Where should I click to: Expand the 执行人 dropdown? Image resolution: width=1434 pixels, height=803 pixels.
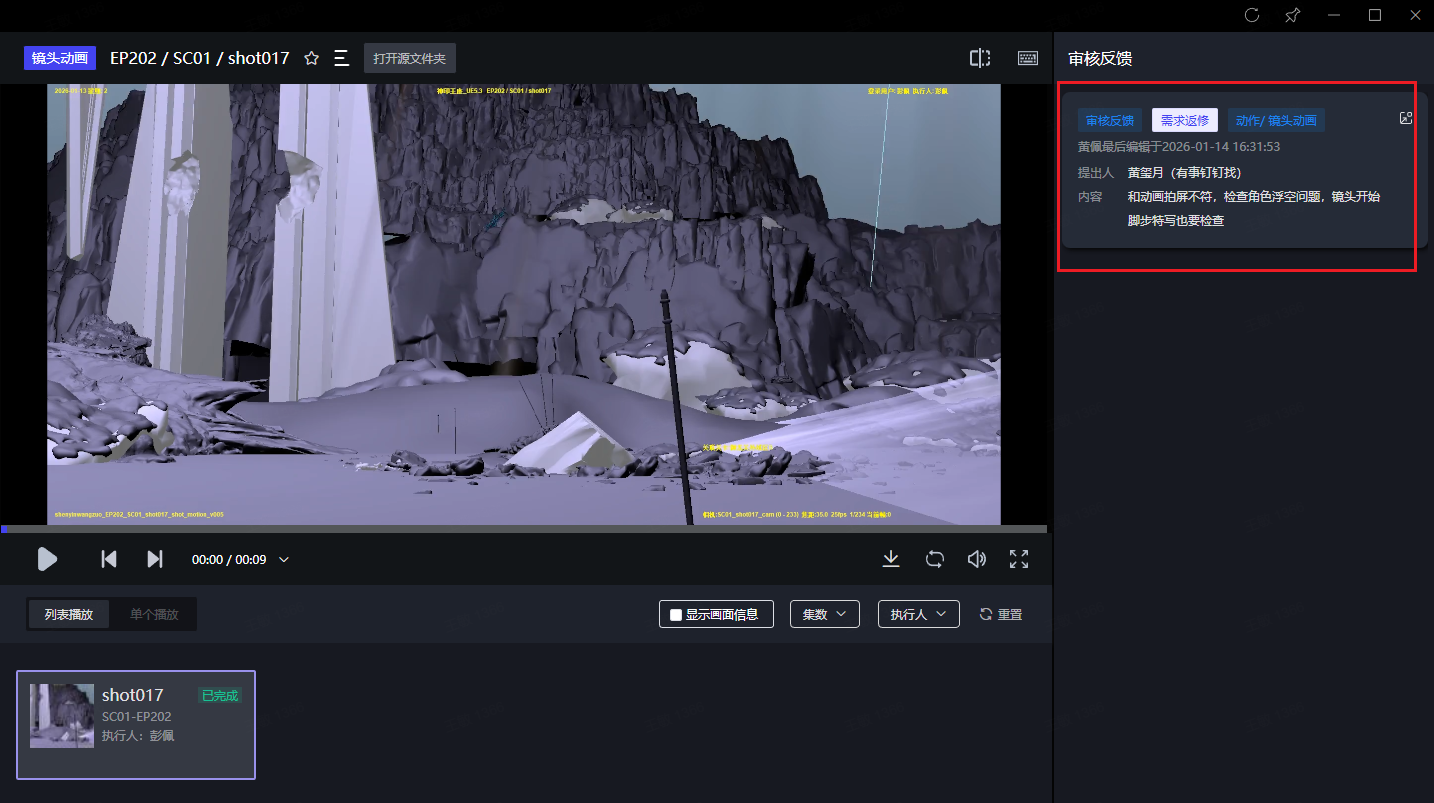[918, 614]
